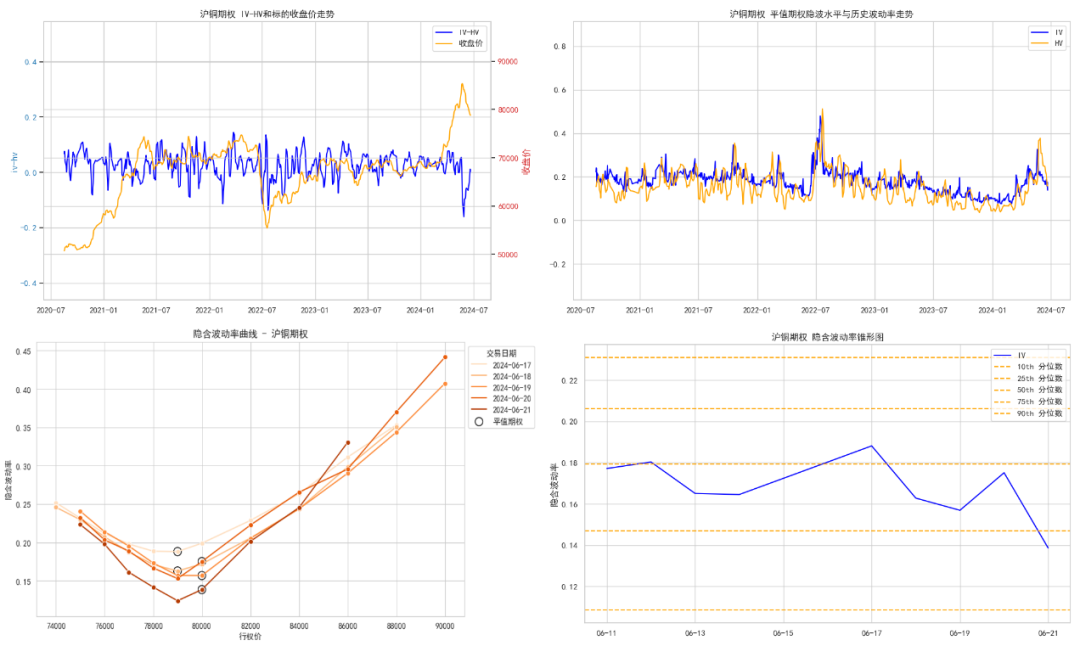Click the '2022-07' date tick in IV-HV chart

(262, 311)
